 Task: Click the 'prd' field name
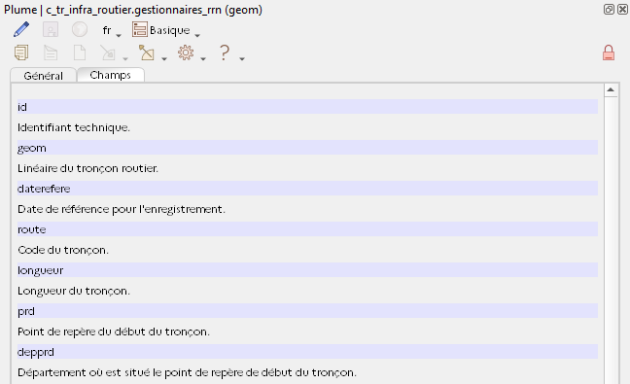(26, 311)
